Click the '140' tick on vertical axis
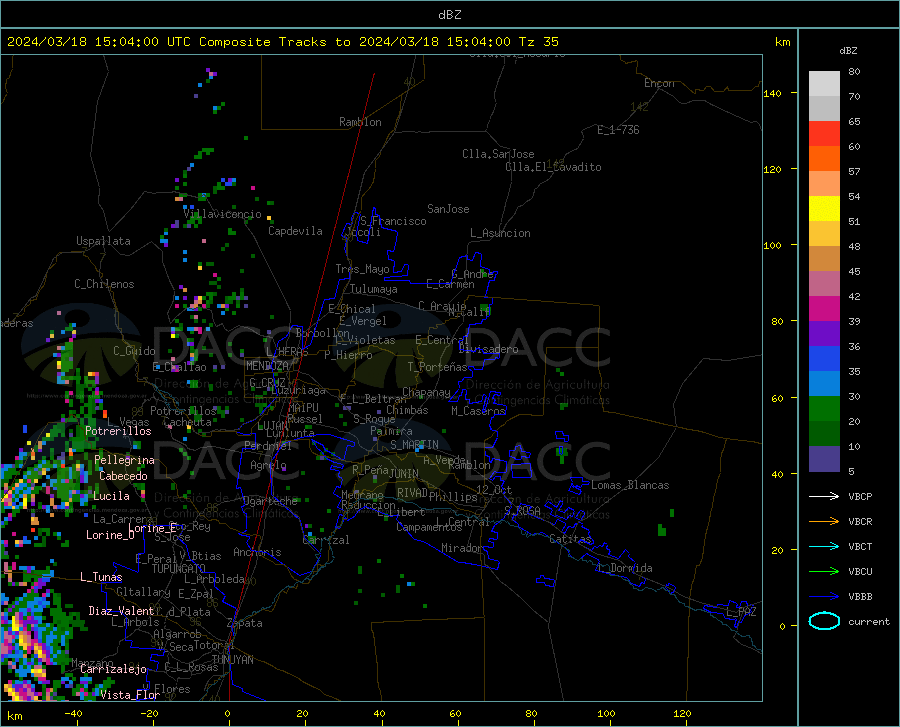The width and height of the screenshot is (900, 727). 772,93
